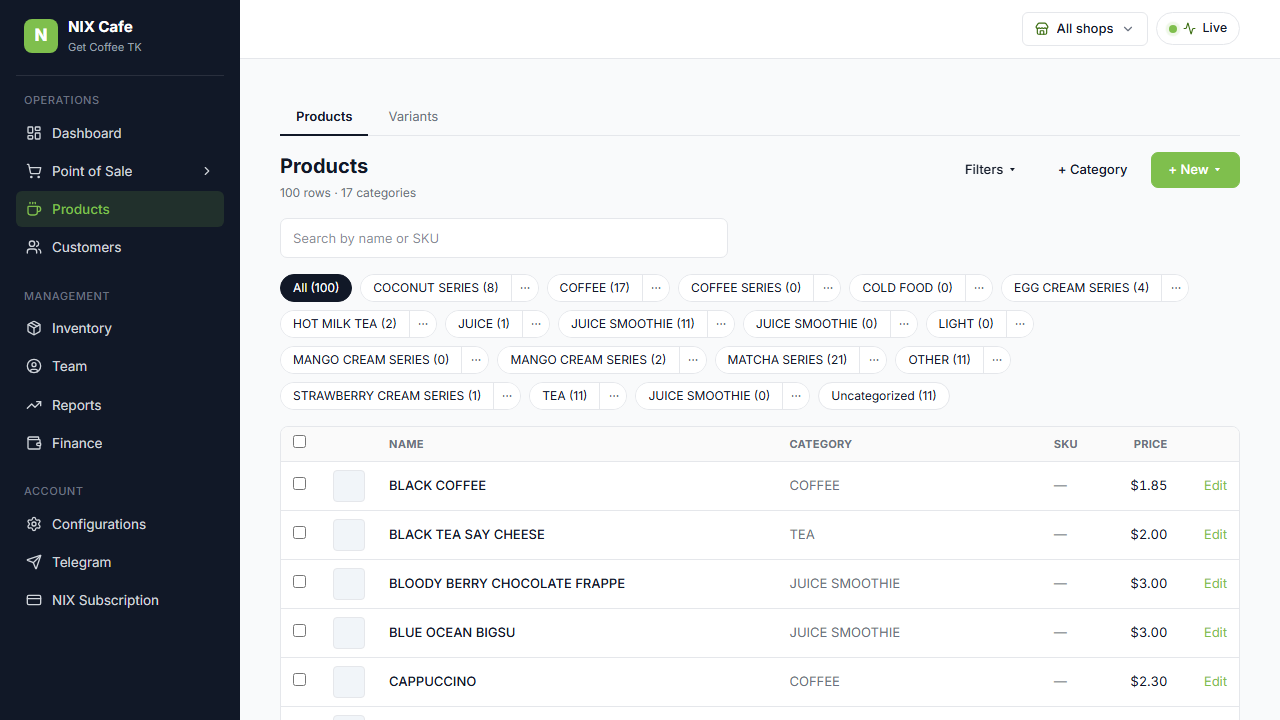Open TEA (11) more options

[x=614, y=396]
